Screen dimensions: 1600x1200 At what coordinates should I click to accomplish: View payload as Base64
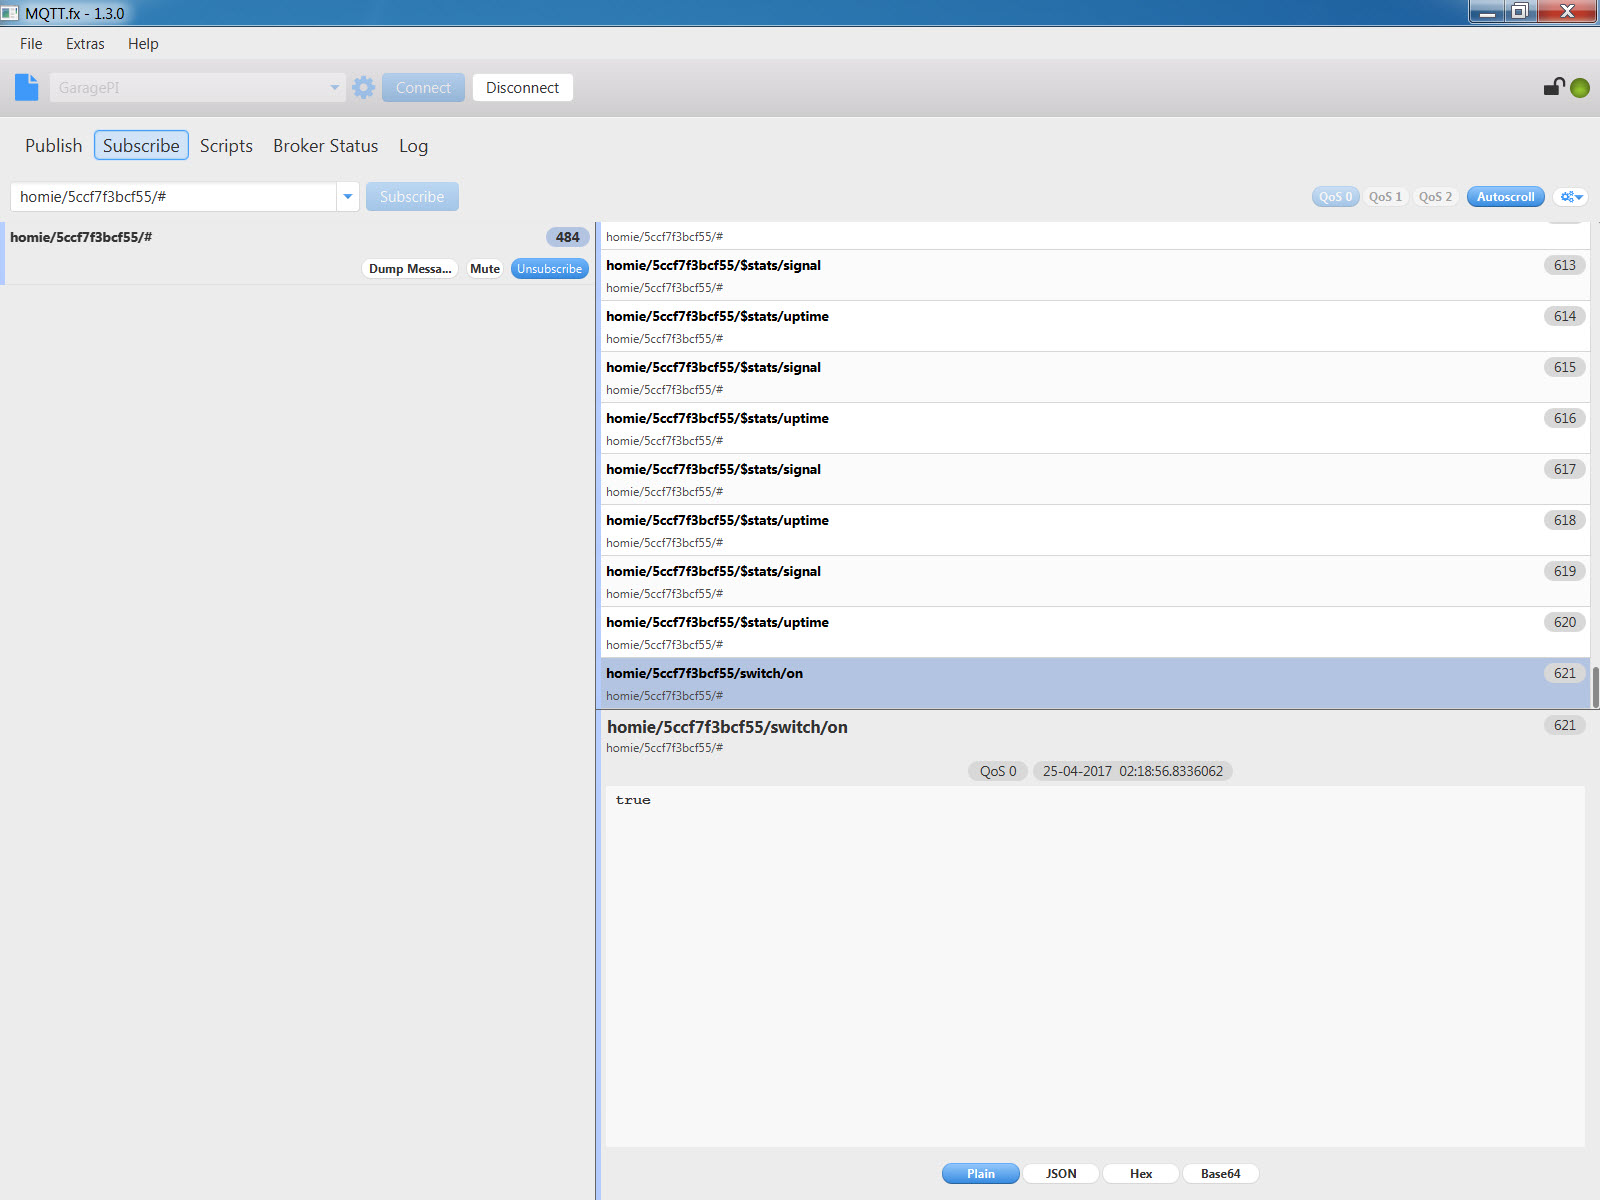(x=1218, y=1173)
